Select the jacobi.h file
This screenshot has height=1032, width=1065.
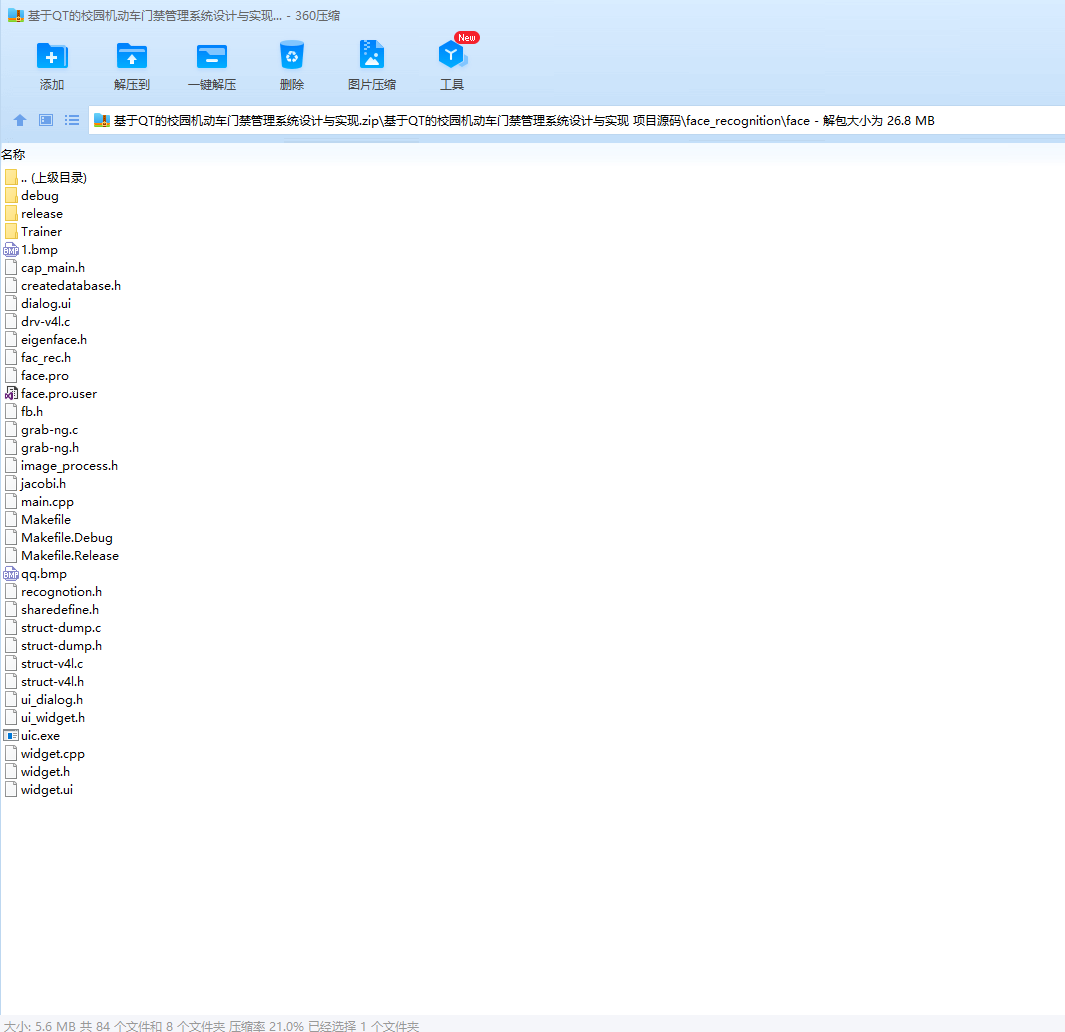click(35, 484)
